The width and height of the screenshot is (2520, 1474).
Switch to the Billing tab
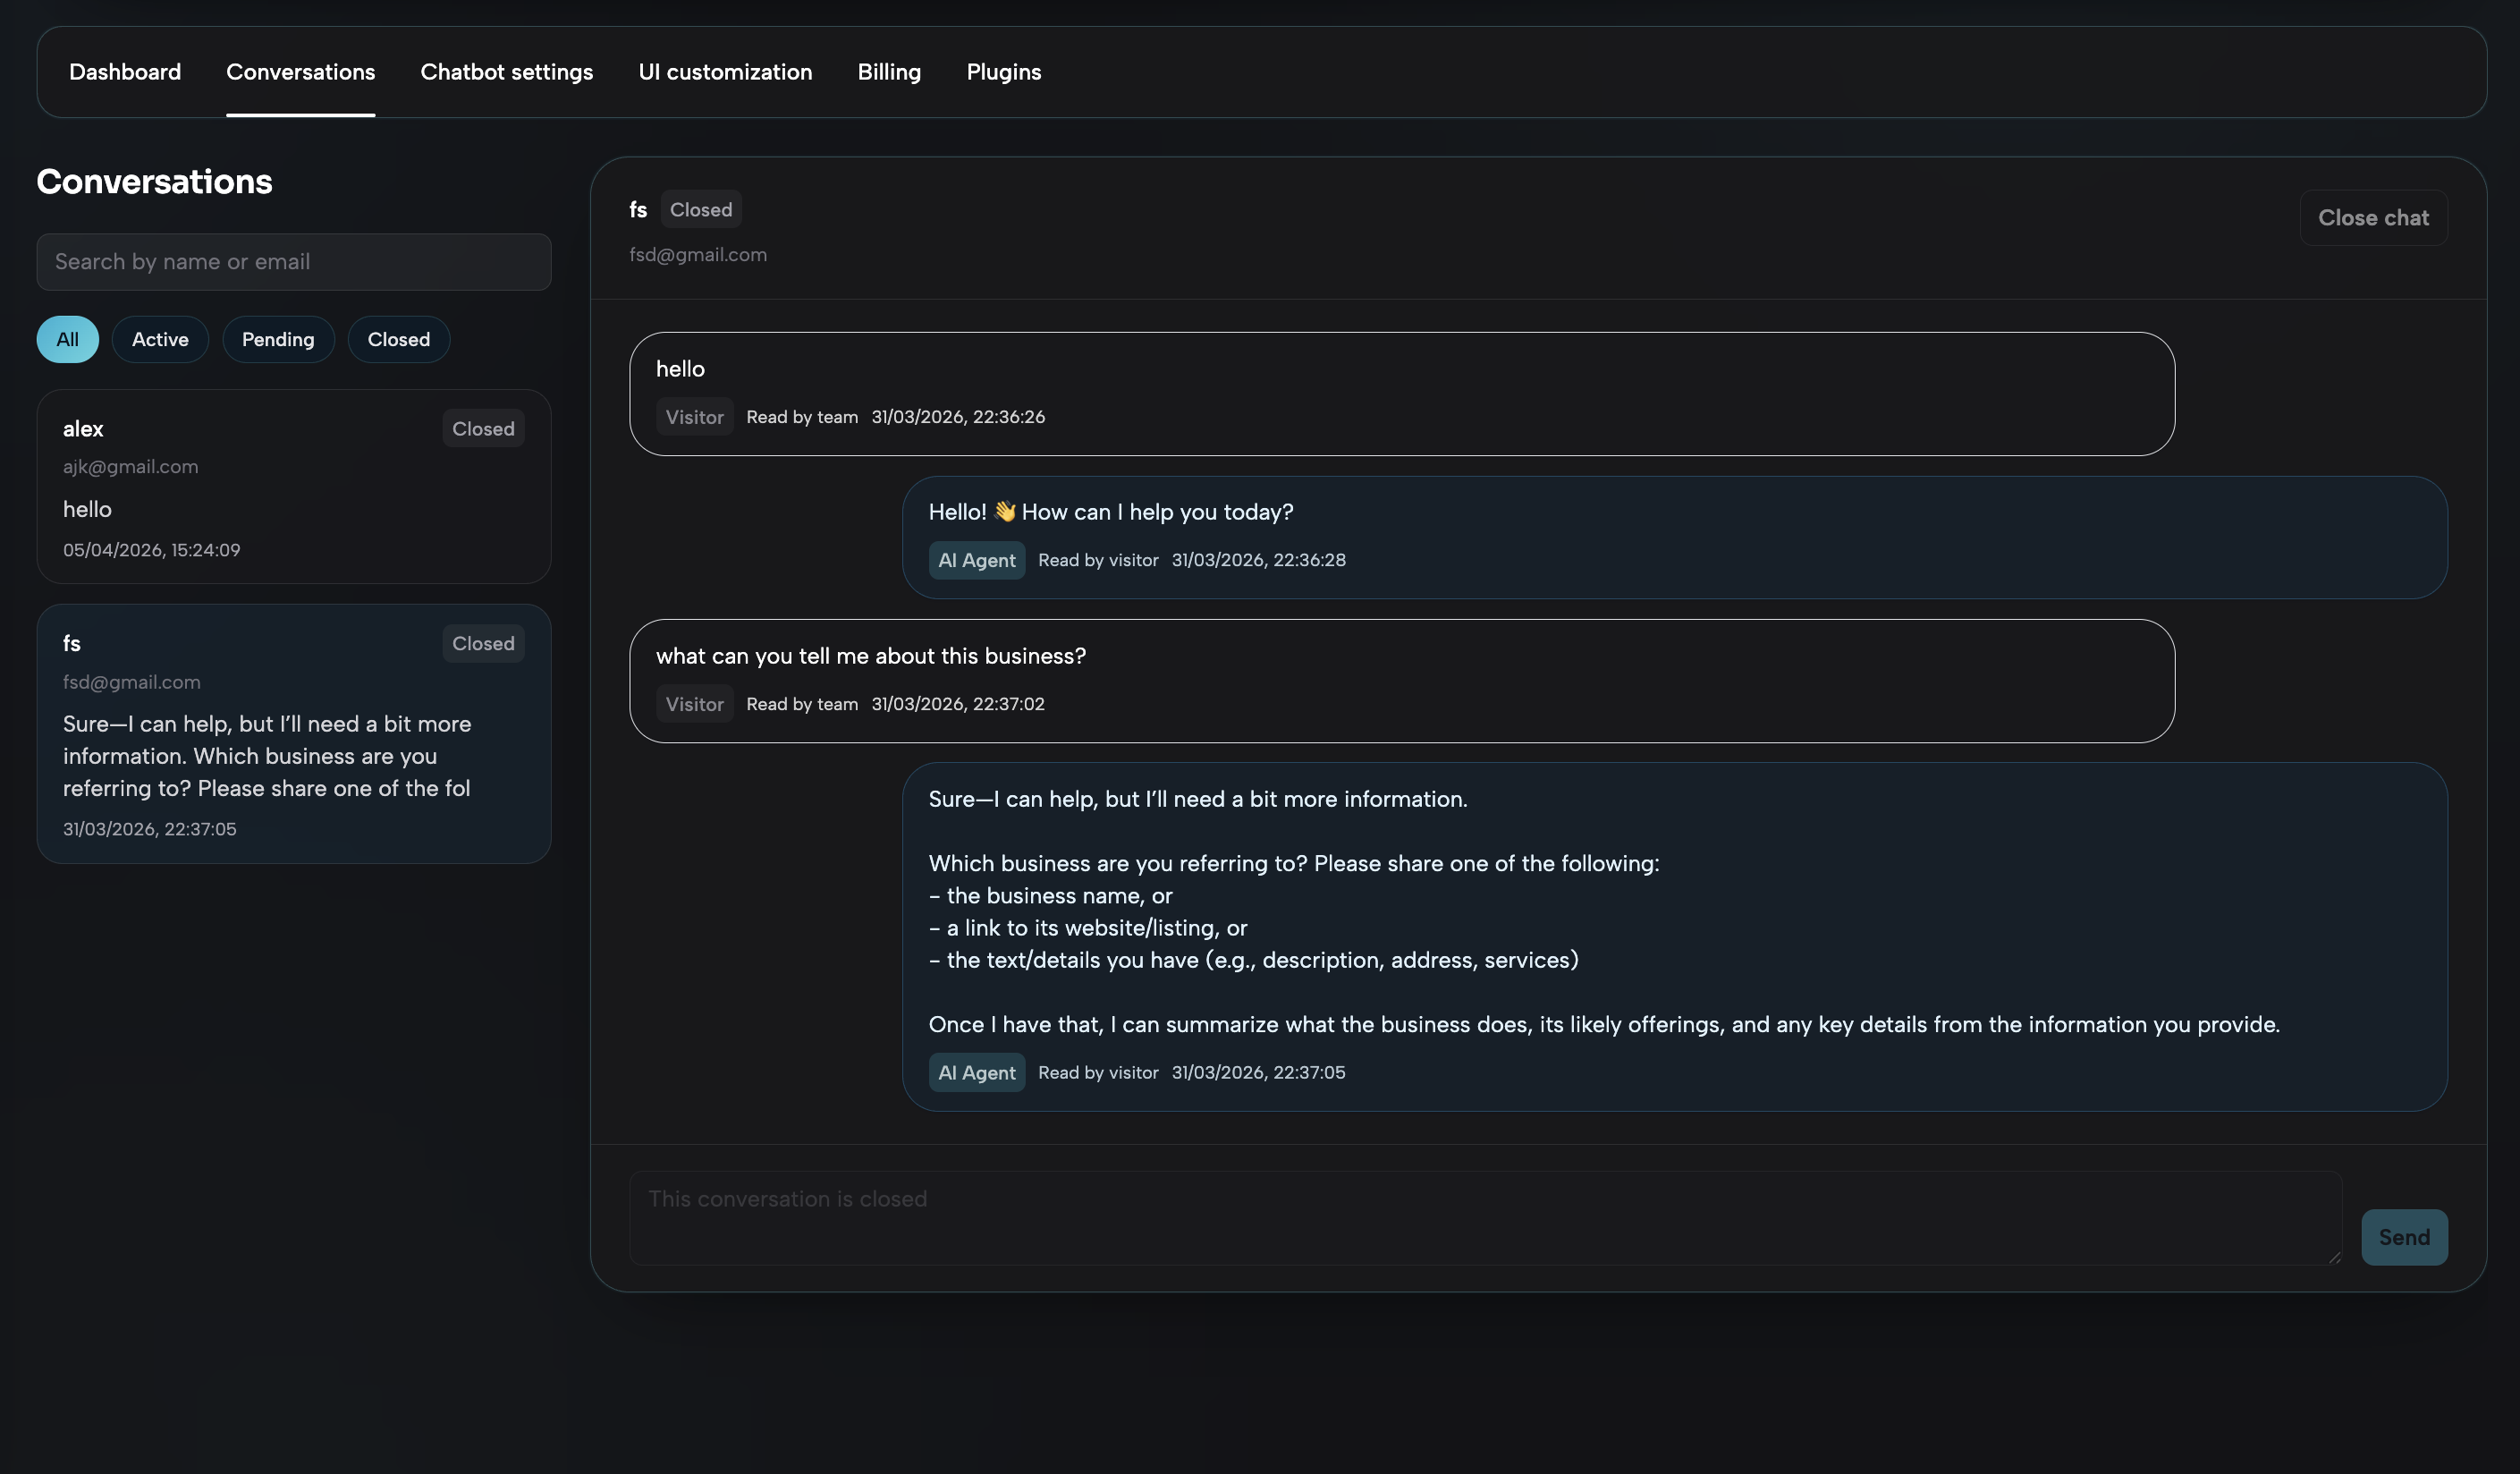point(889,72)
